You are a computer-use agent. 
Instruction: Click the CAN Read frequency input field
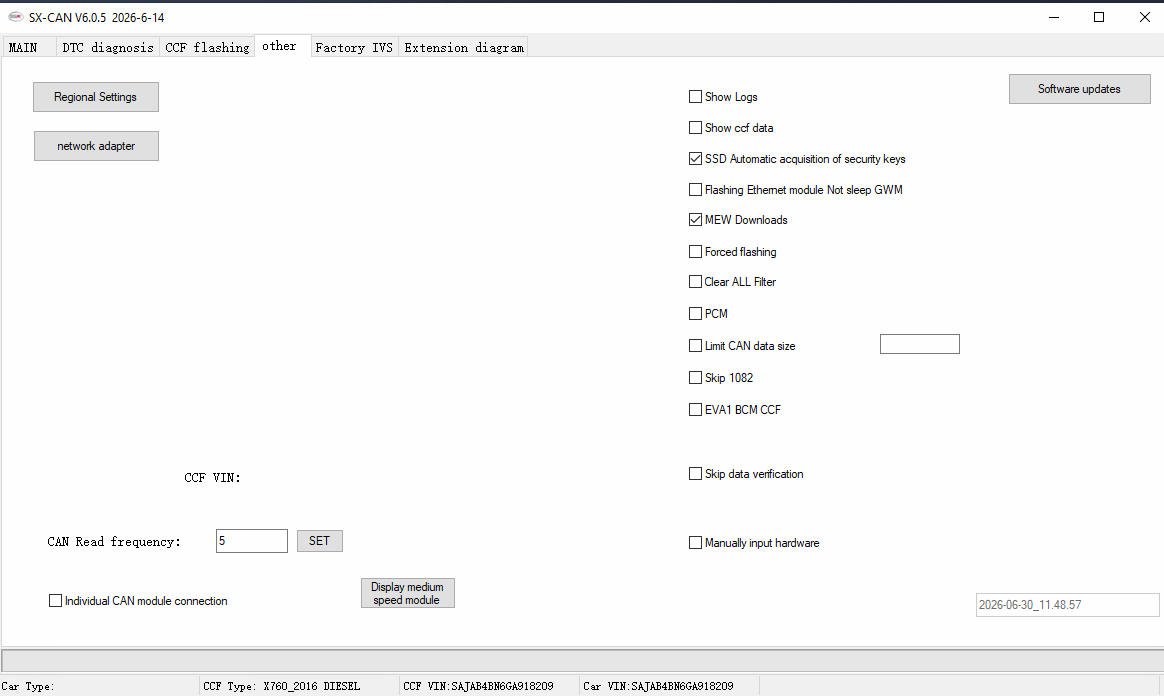point(252,541)
